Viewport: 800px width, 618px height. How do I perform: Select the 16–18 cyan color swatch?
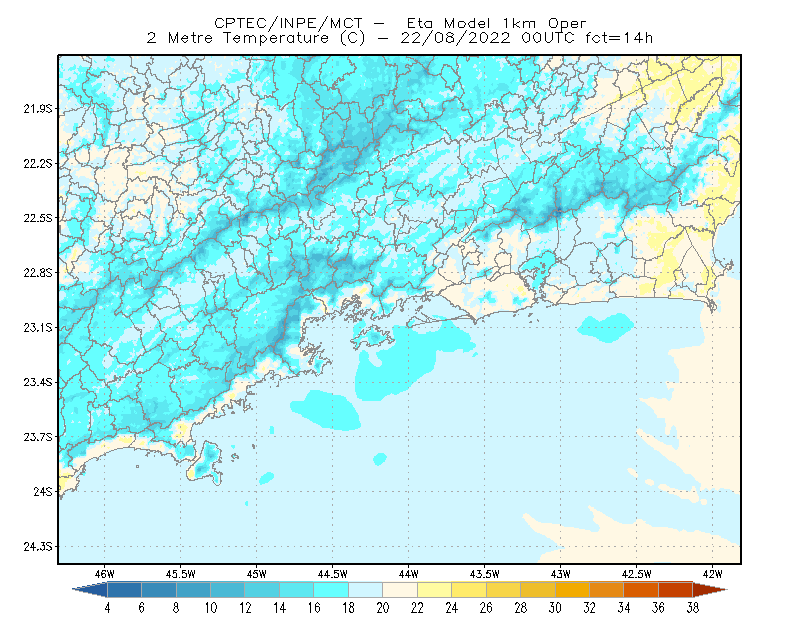[331, 590]
